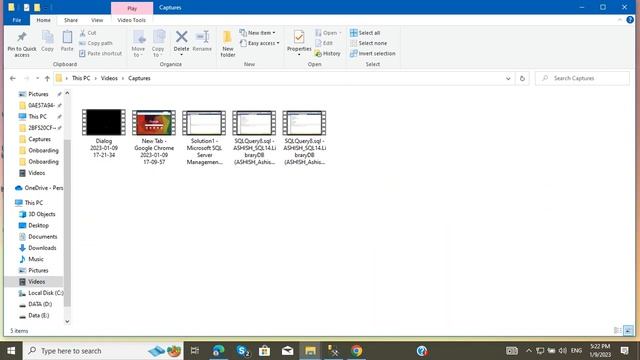640x360 pixels.
Task: Open the Open command dropdown
Action: 328,33
